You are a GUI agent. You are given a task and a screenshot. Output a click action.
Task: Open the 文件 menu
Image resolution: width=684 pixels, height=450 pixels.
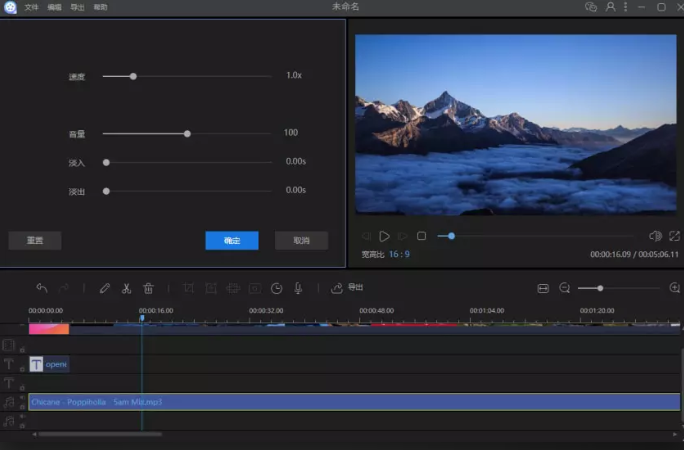[32, 7]
